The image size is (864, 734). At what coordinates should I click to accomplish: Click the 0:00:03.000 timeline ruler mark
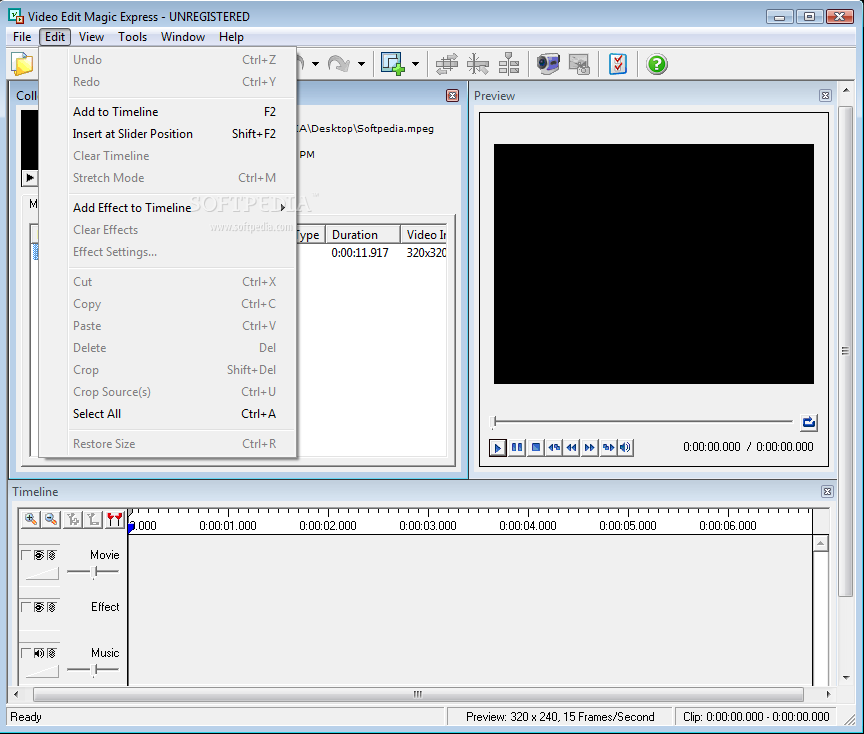(428, 526)
